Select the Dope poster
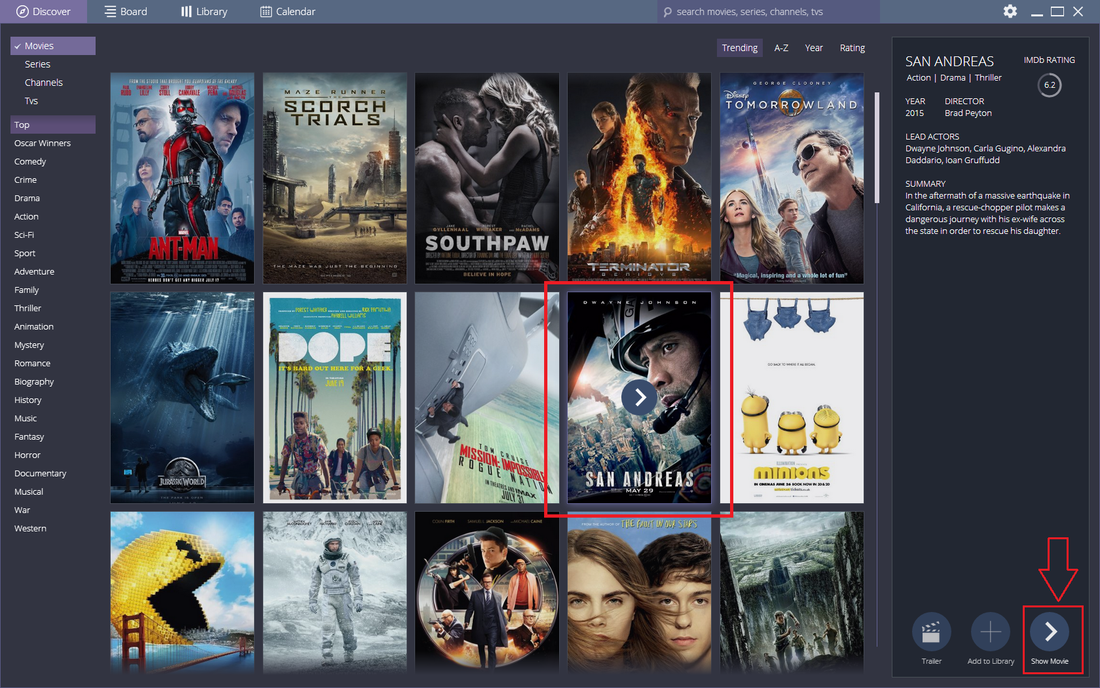The width and height of the screenshot is (1100, 688). click(x=335, y=398)
